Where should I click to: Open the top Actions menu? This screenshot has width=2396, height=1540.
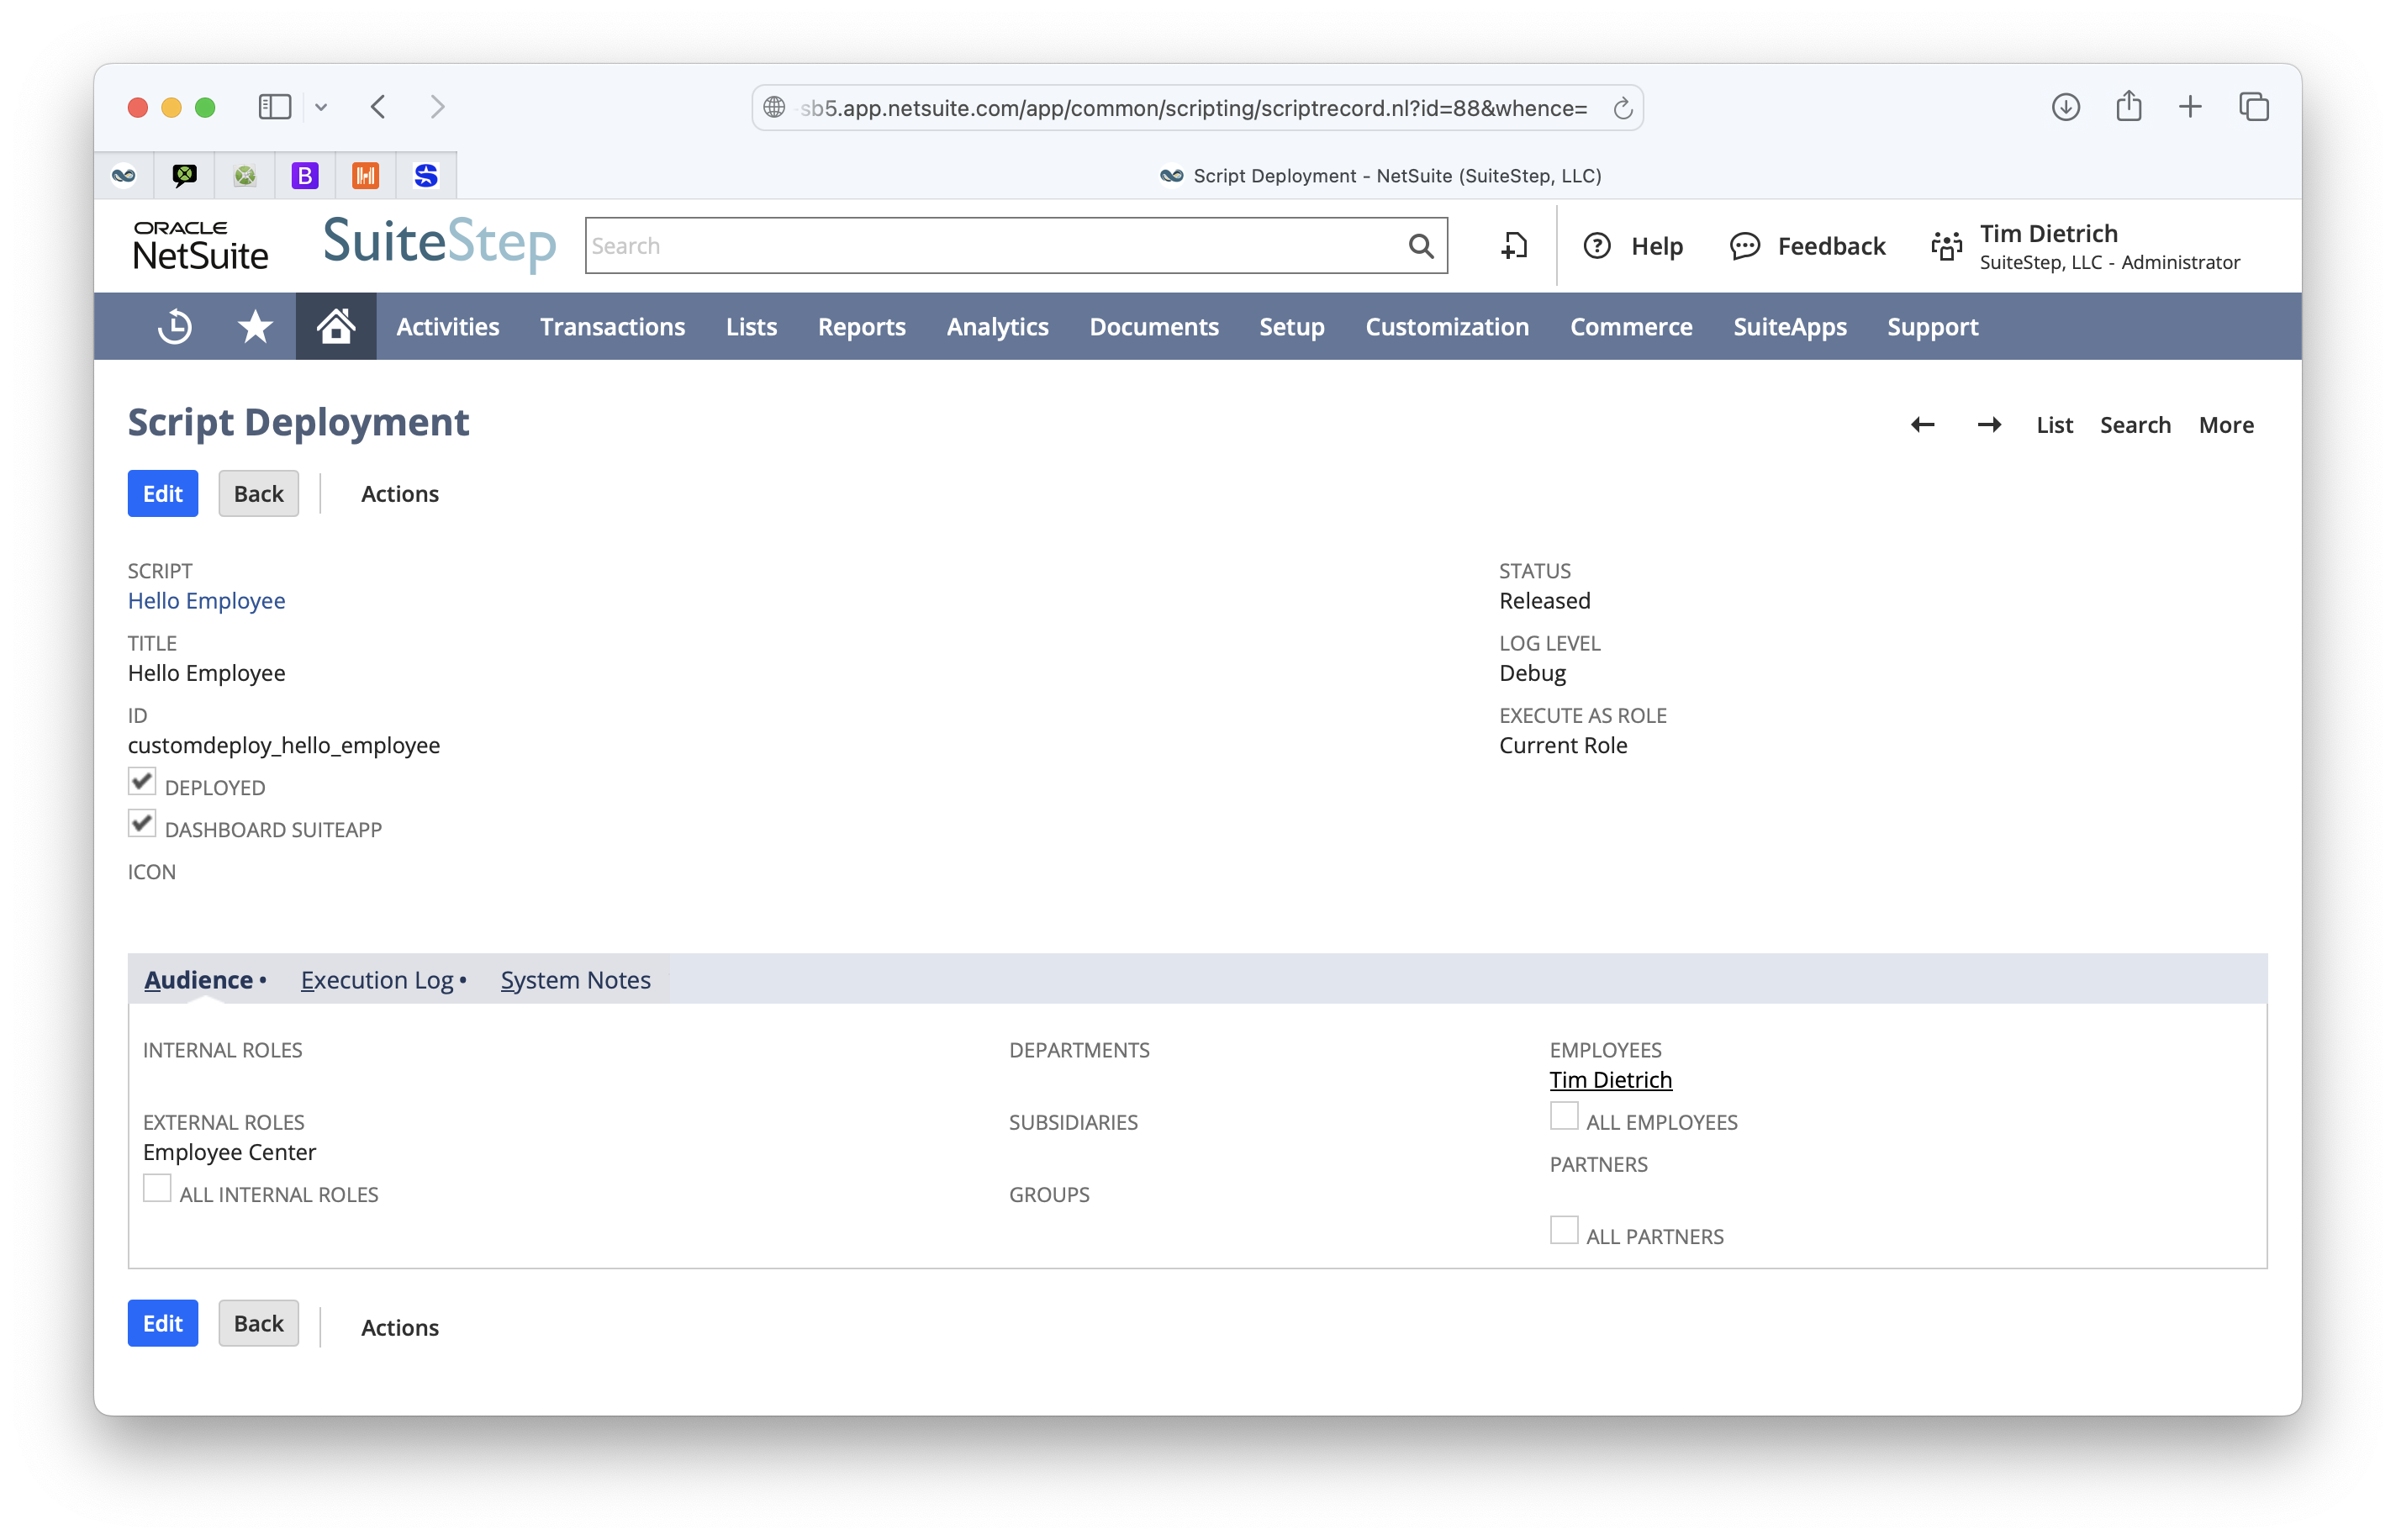point(400,494)
